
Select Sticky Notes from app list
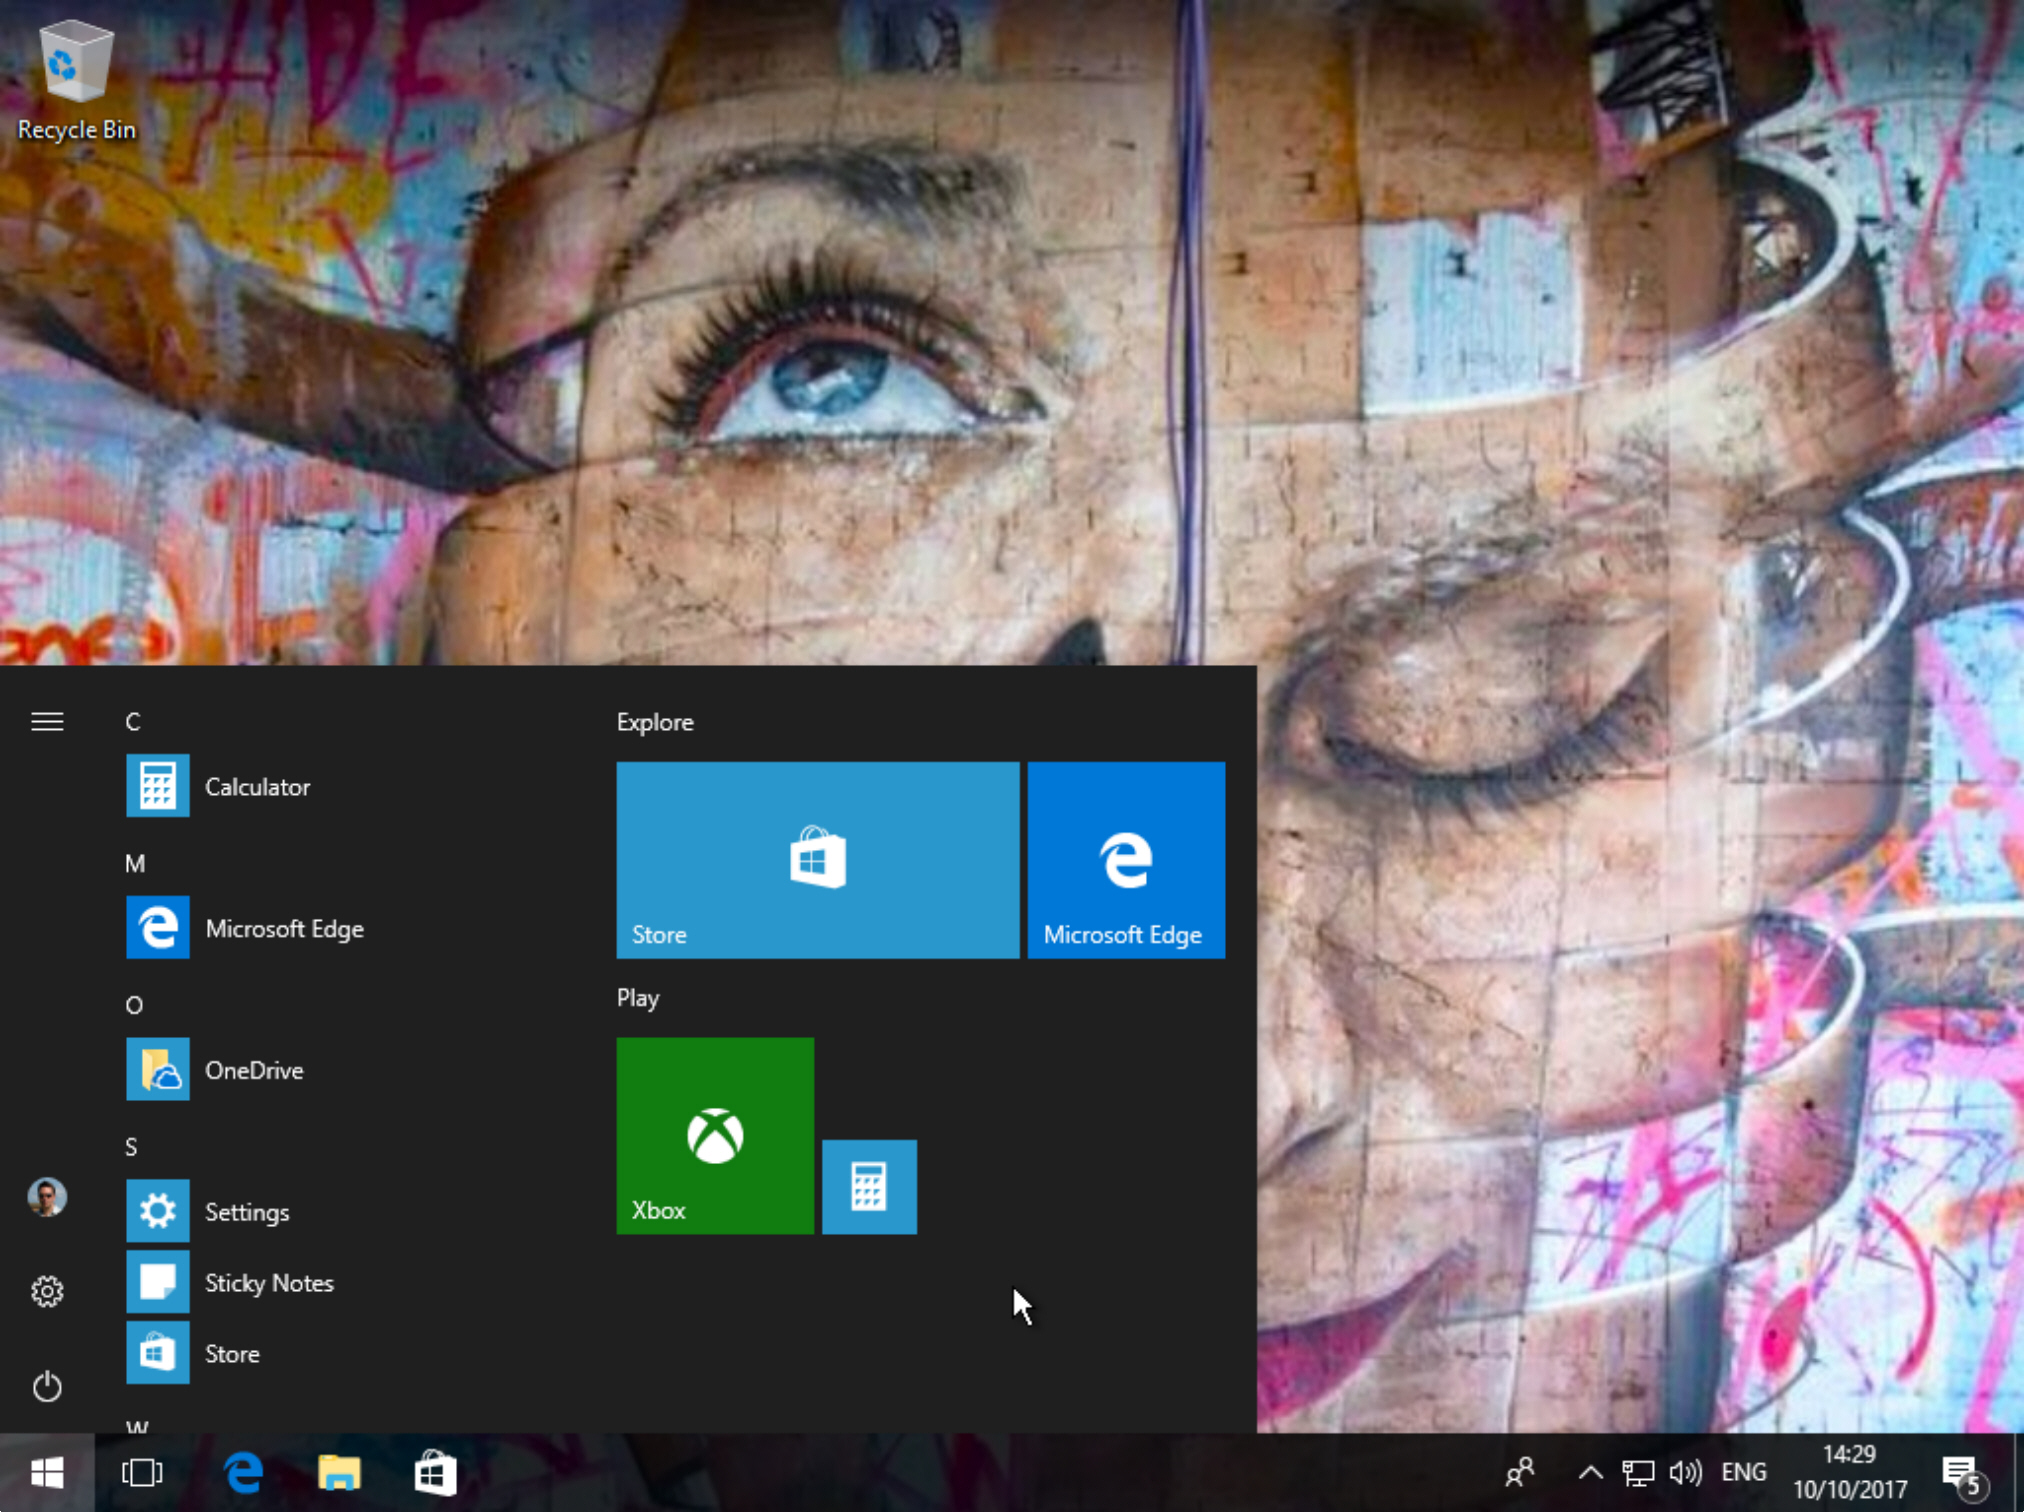[x=268, y=1280]
